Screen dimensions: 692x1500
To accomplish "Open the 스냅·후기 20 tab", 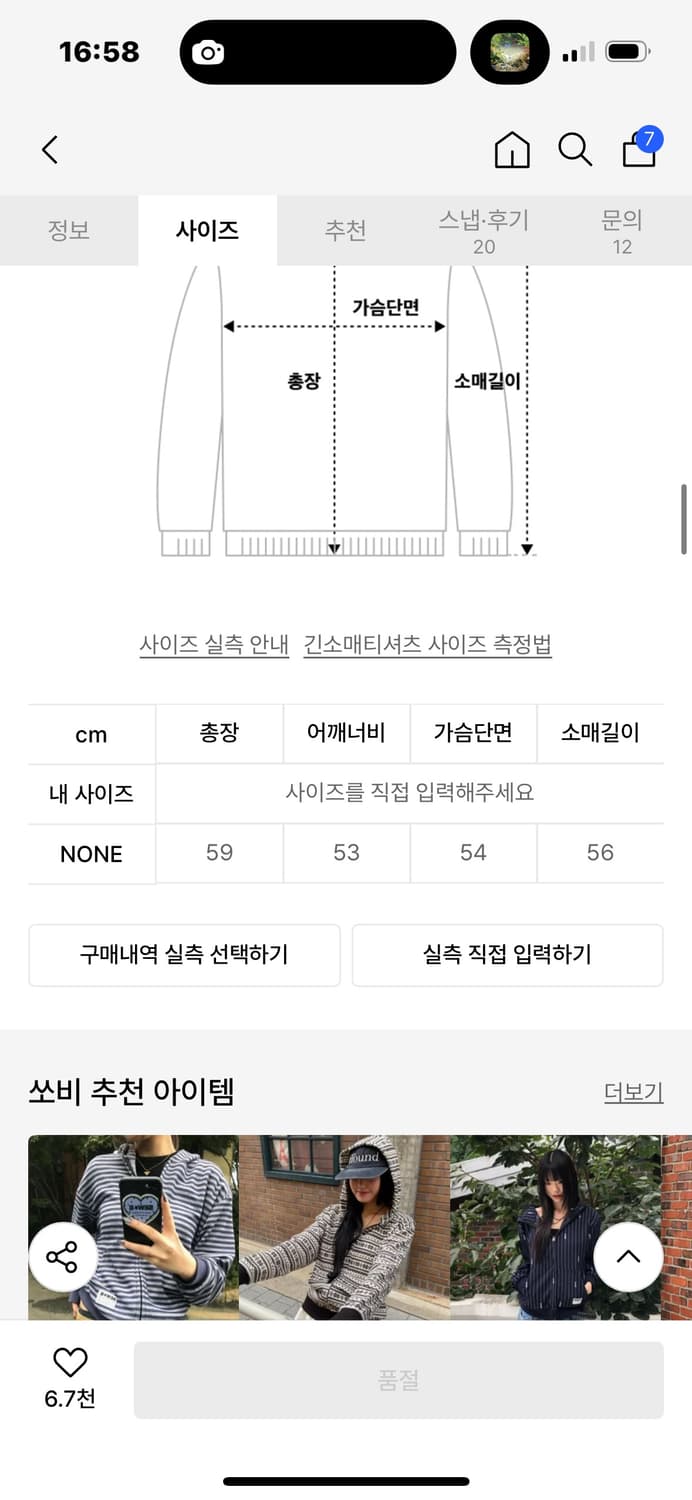I will pyautogui.click(x=484, y=230).
